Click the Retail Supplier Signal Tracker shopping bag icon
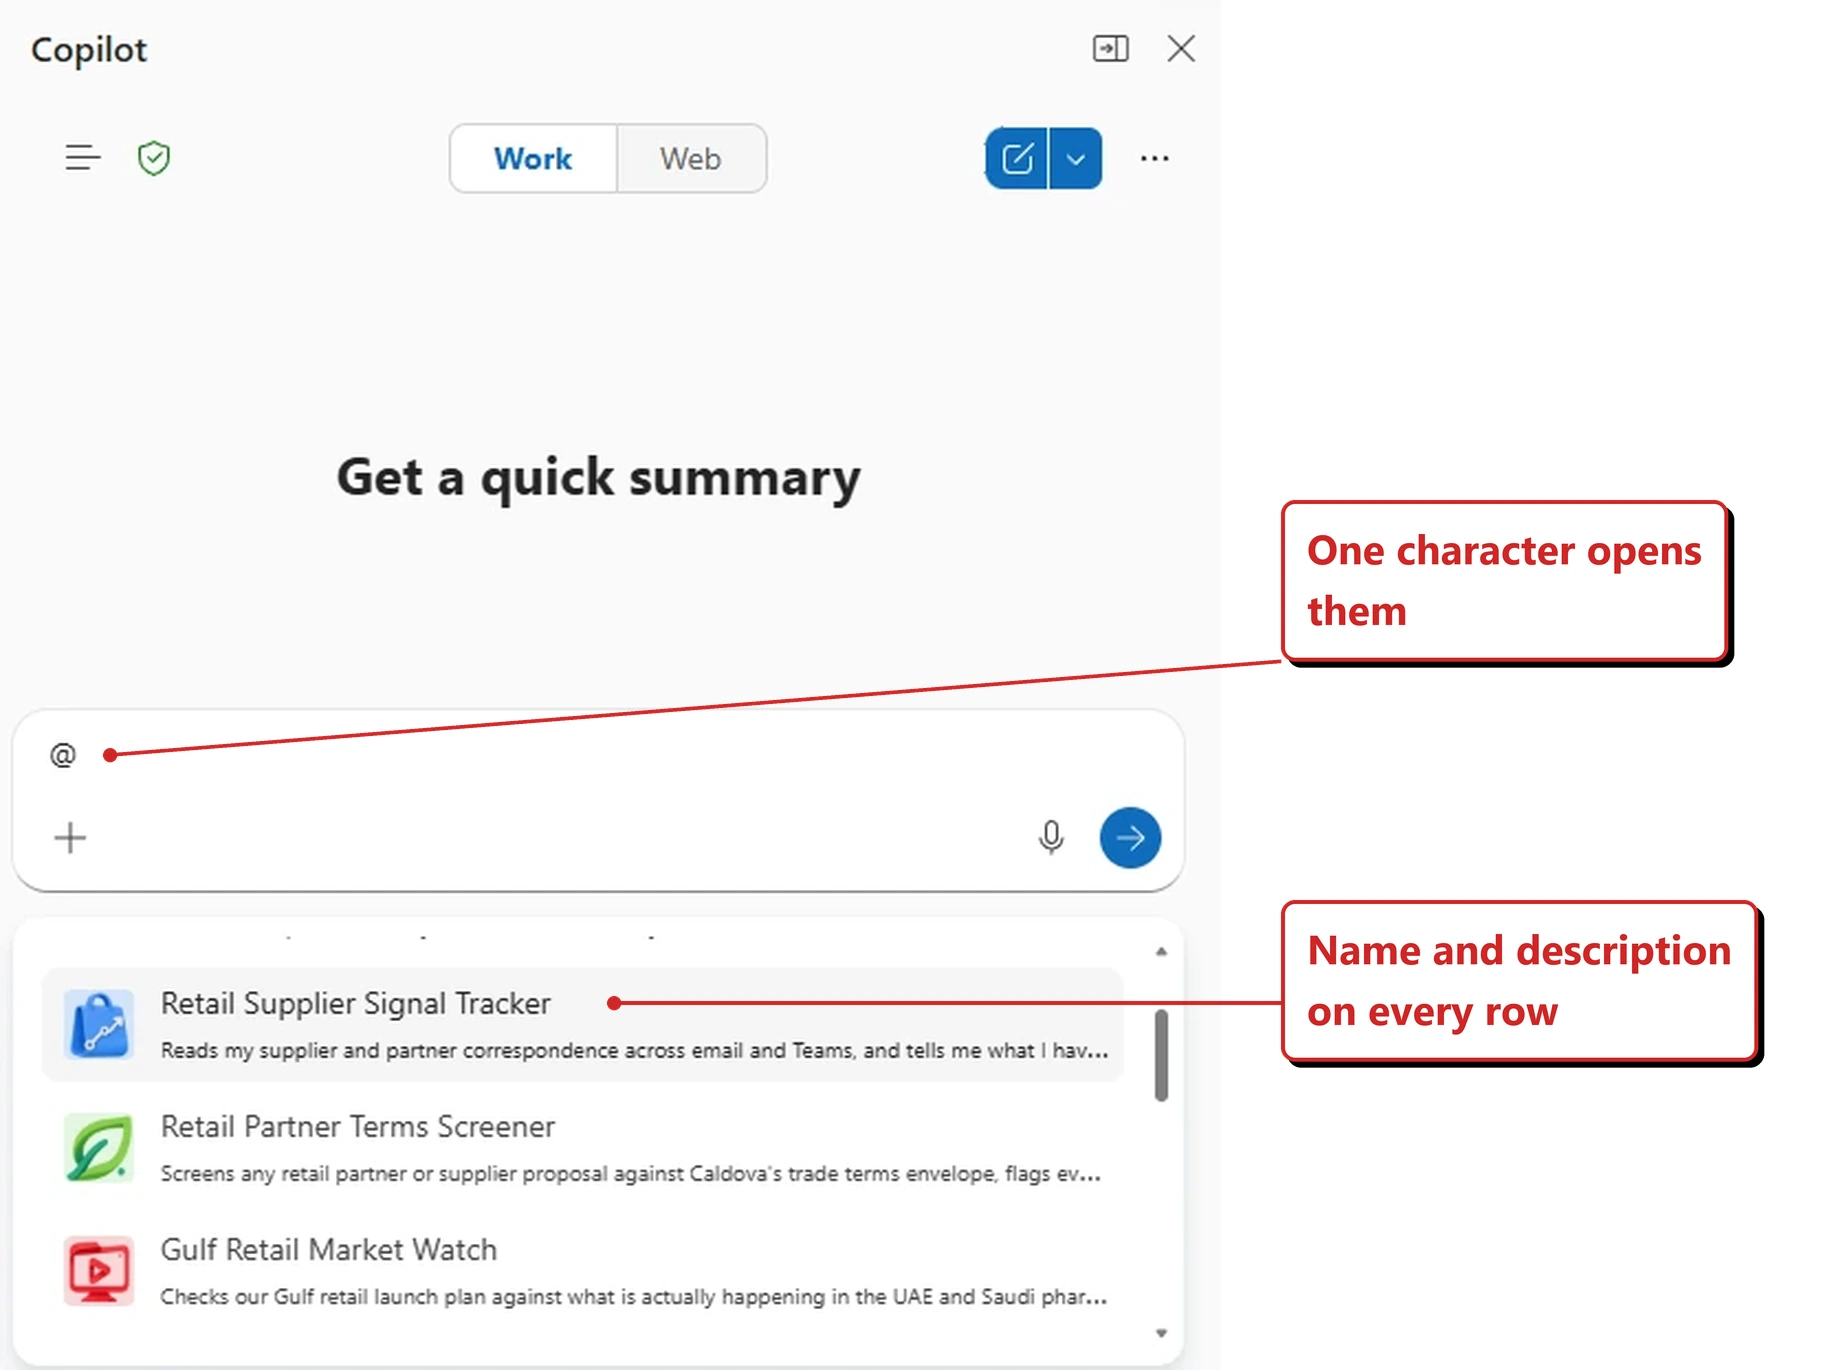Viewport: 1841px width, 1370px height. (98, 1024)
